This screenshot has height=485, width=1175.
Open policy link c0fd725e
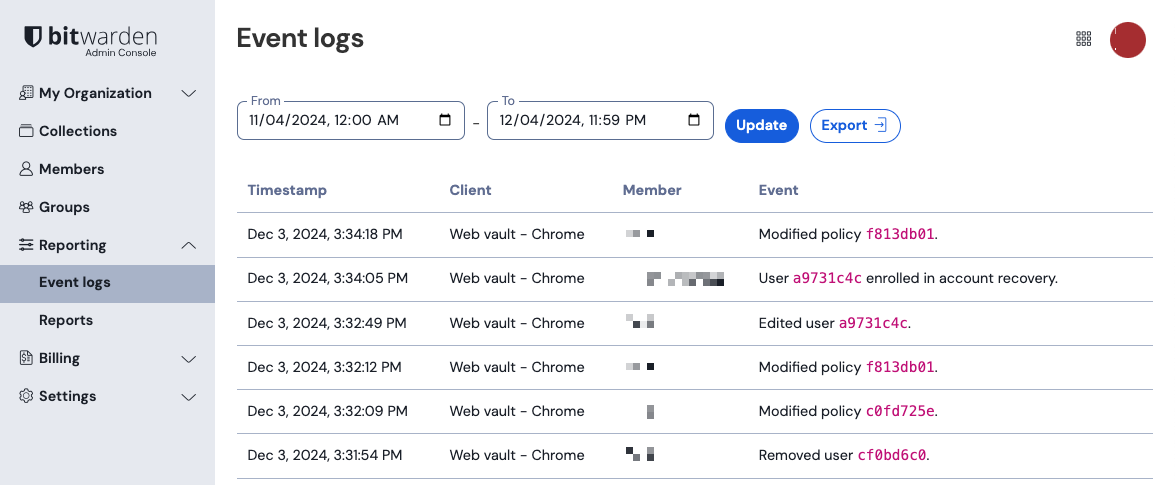click(899, 411)
